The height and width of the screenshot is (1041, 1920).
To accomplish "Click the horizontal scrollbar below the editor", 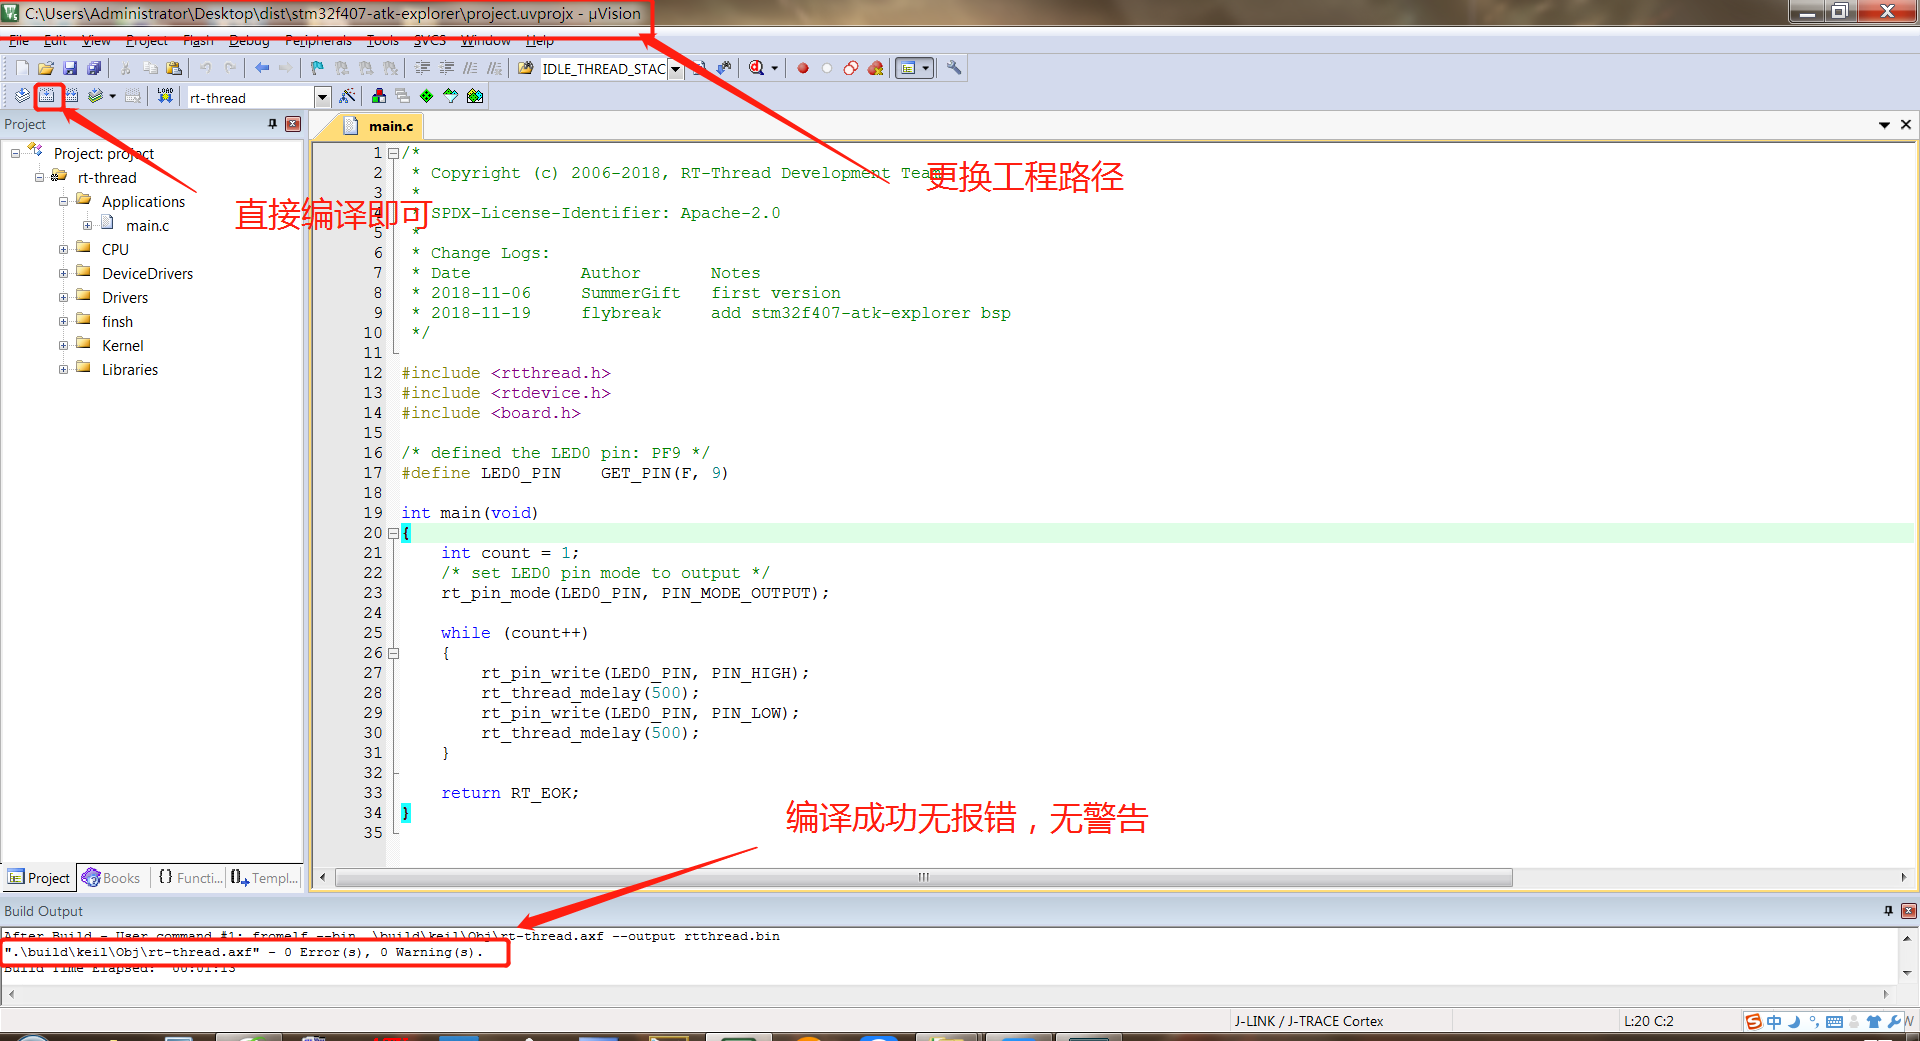I will (x=920, y=877).
